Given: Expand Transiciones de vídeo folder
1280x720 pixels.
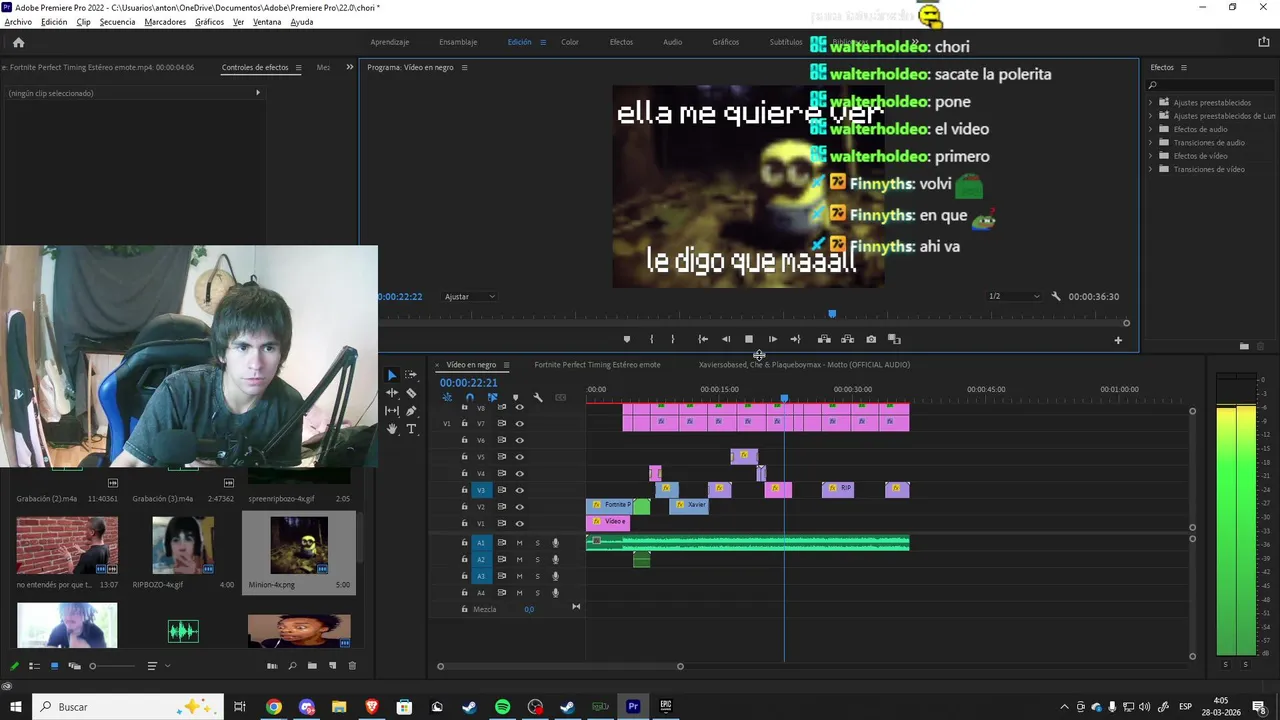Looking at the screenshot, I should click(1150, 169).
